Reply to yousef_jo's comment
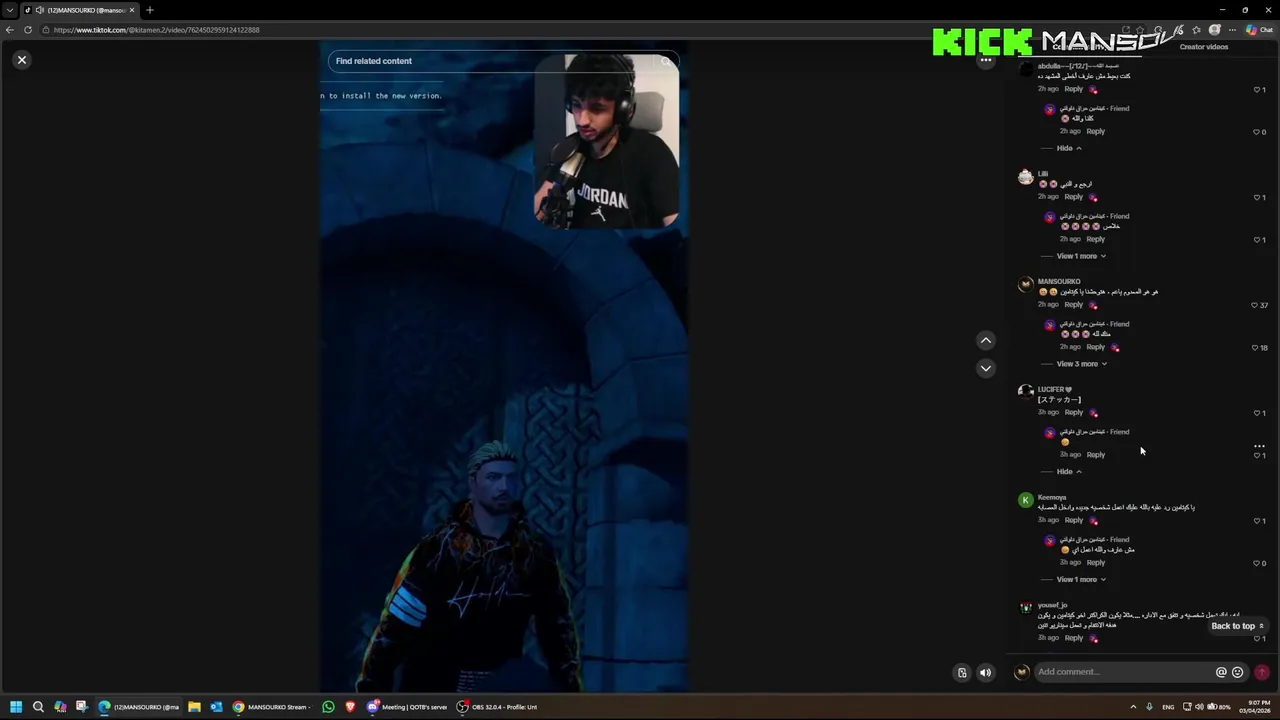Image resolution: width=1280 pixels, height=720 pixels. [x=1073, y=638]
